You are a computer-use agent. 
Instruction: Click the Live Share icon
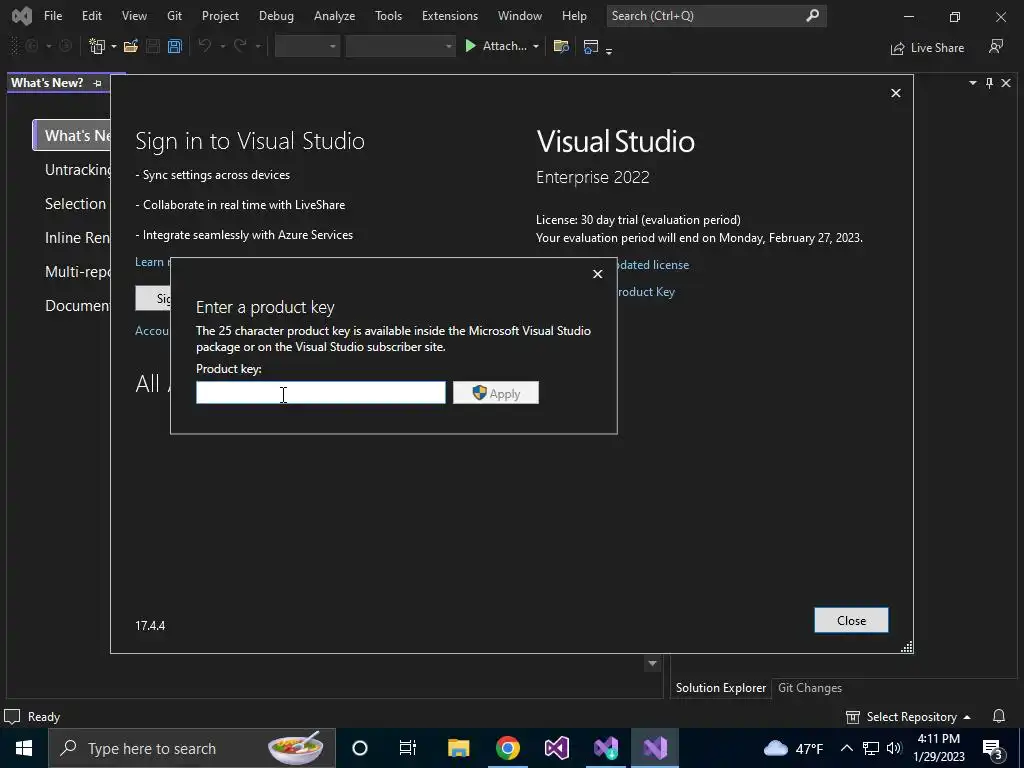point(897,48)
